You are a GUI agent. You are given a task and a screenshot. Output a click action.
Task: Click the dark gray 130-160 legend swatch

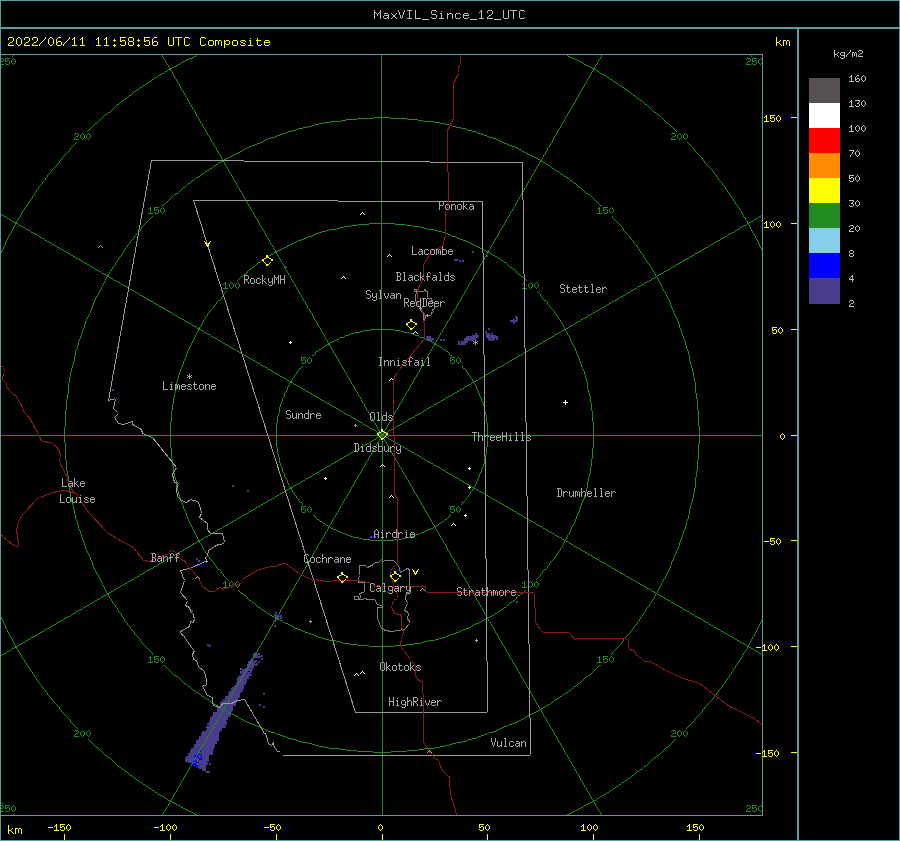tap(824, 91)
